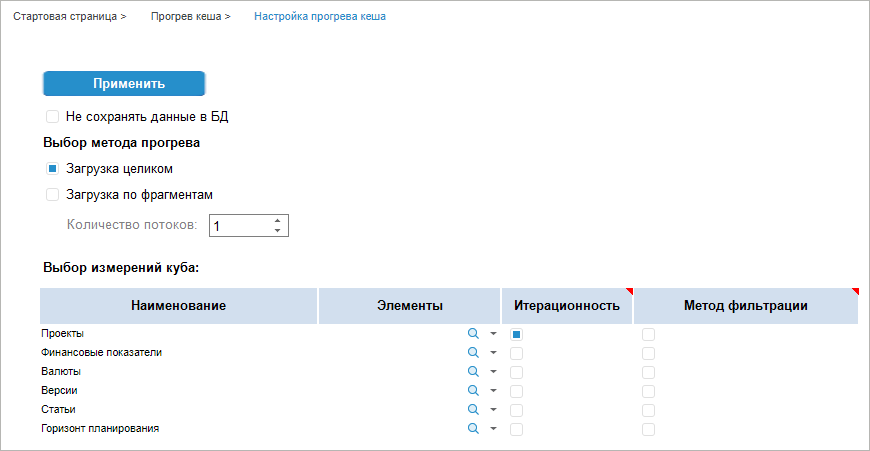
Task: Enable "Не сохранять данные в БД" checkbox
Action: (x=52, y=116)
